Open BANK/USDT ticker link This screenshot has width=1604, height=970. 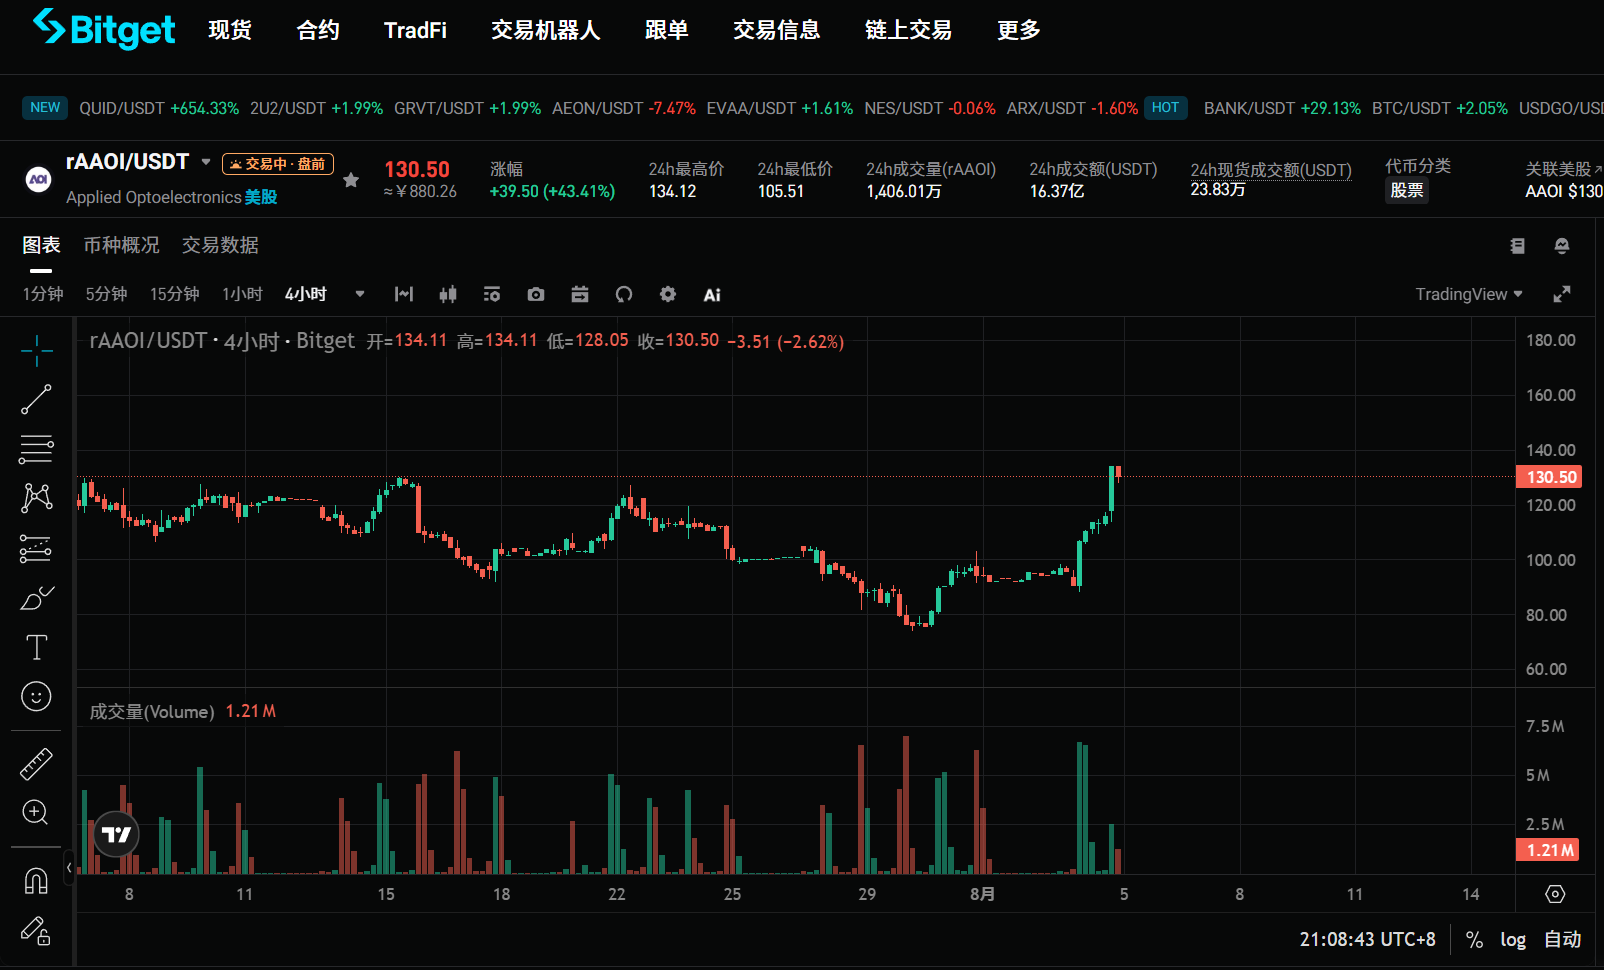pos(1282,108)
